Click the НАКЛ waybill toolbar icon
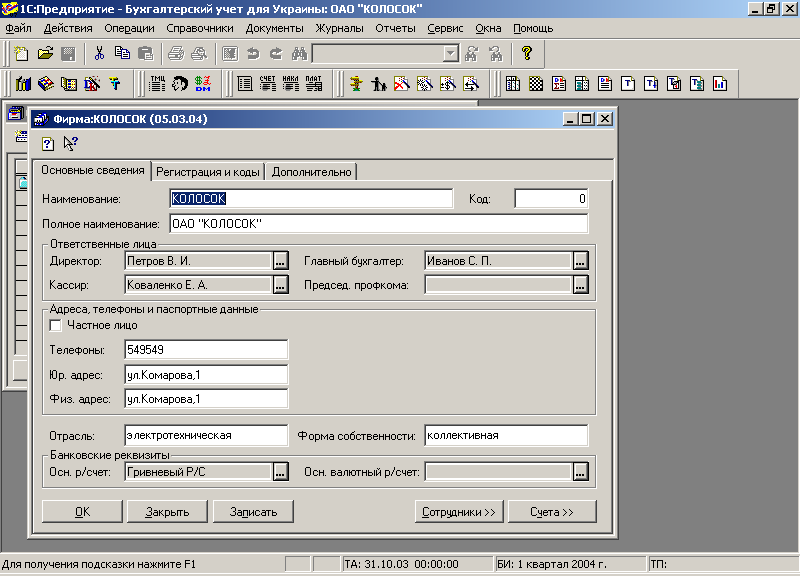The image size is (800, 576). 290,84
